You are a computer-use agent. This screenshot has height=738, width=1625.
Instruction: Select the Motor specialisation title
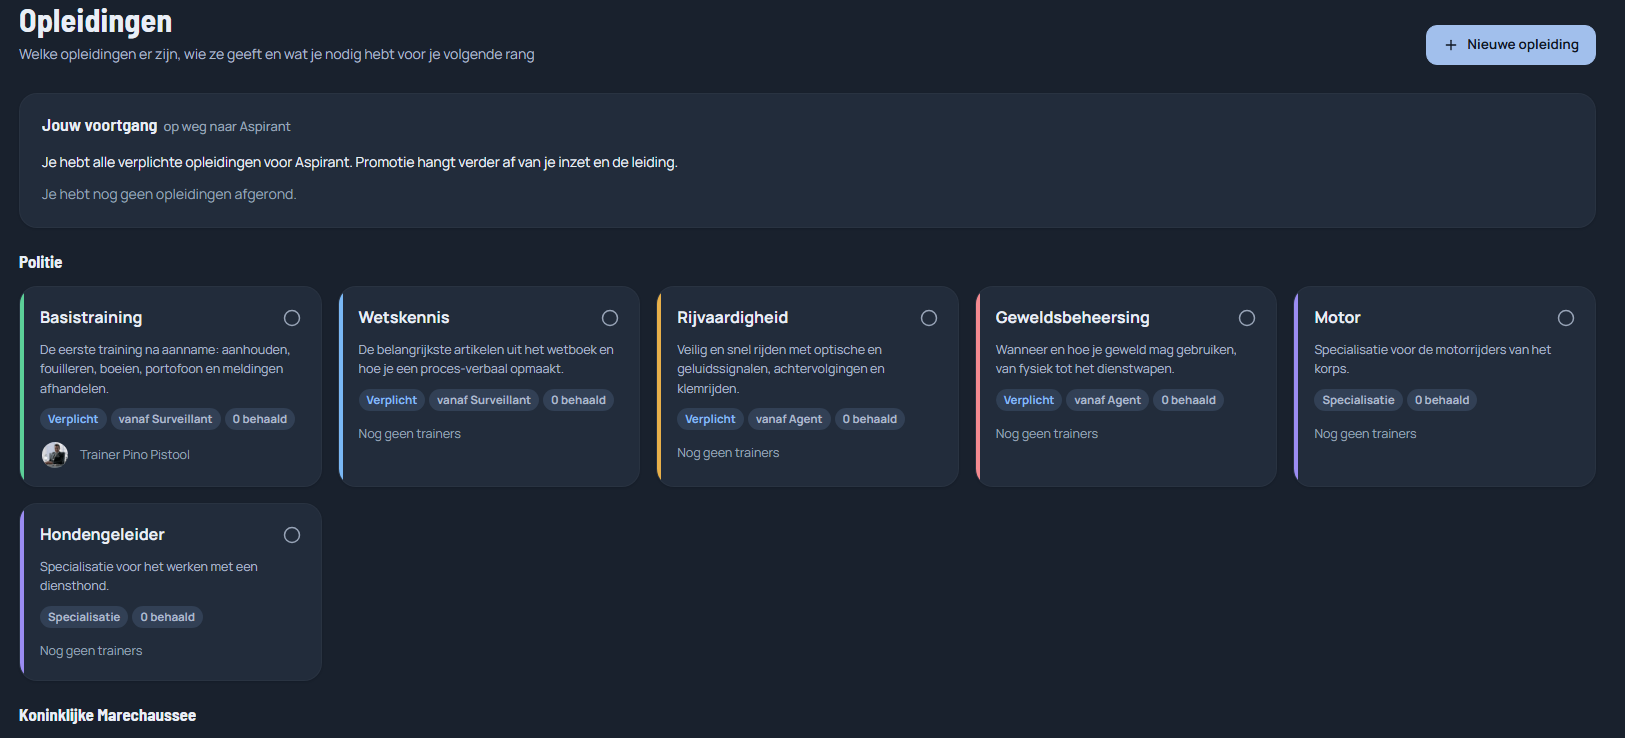point(1338,317)
